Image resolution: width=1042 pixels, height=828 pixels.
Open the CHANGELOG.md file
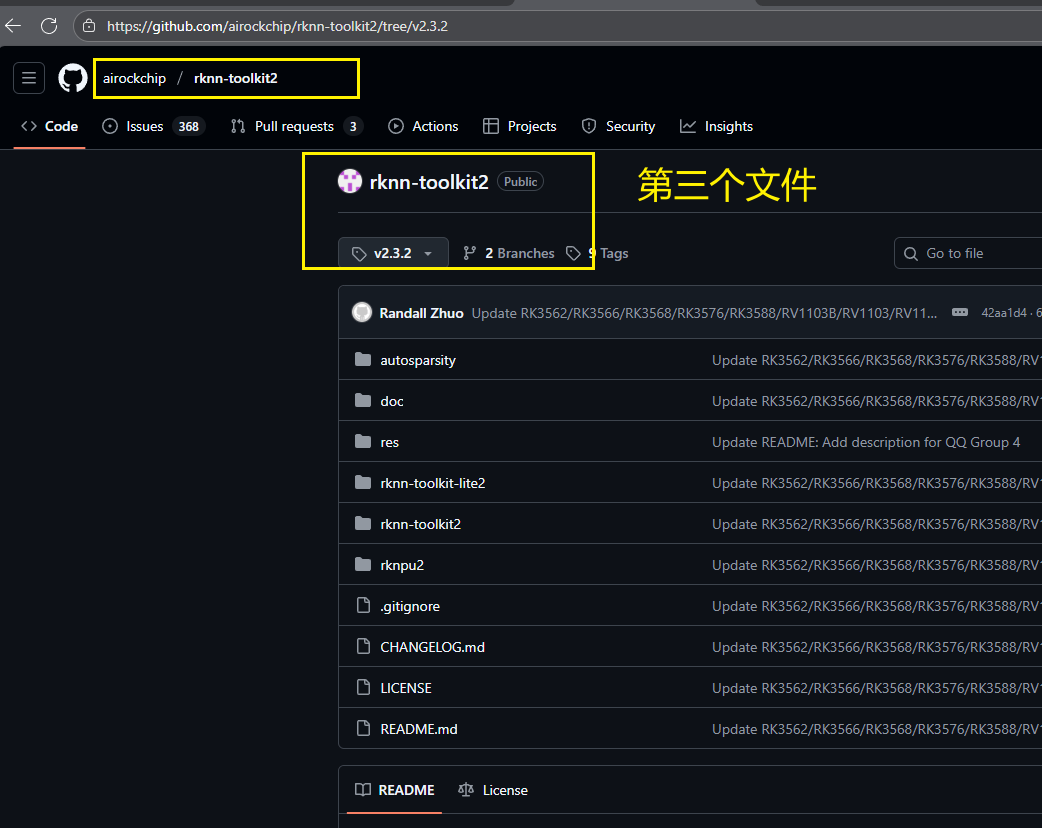pyautogui.click(x=432, y=647)
